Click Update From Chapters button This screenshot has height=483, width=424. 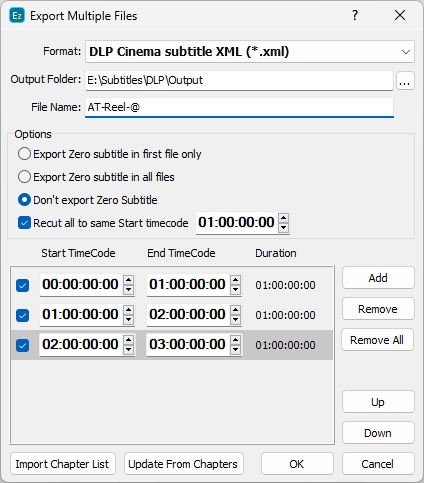coord(184,464)
